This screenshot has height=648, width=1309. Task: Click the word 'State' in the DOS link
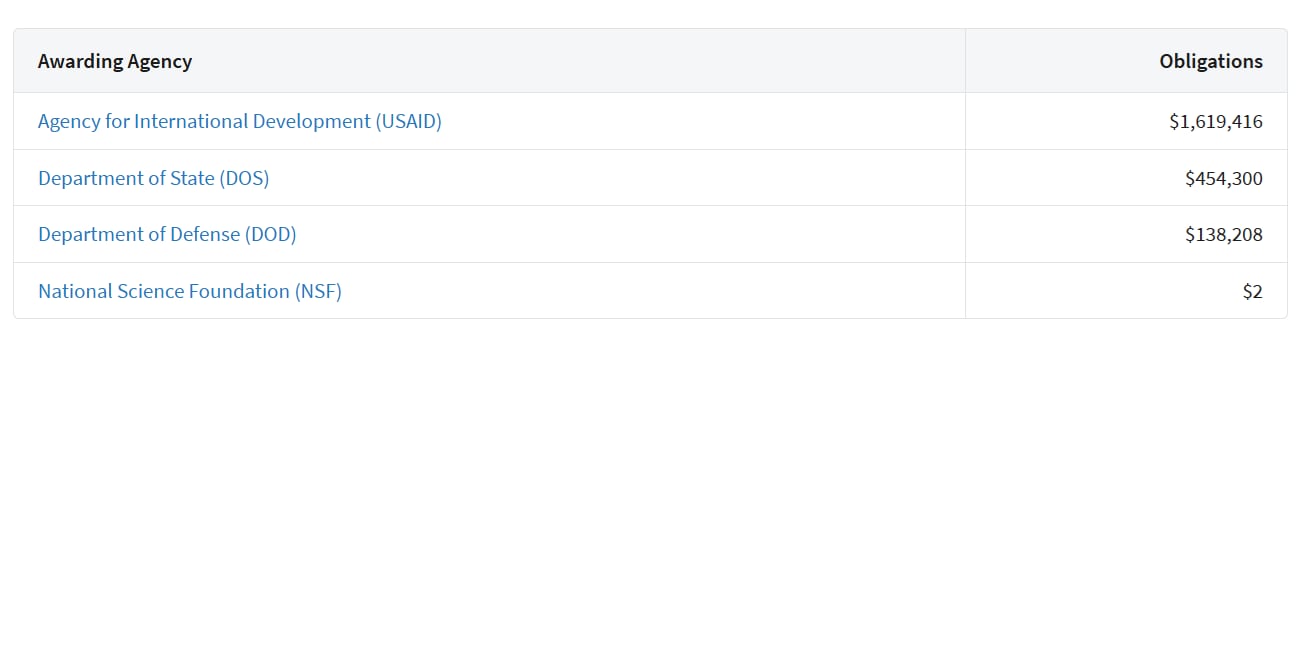pyautogui.click(x=193, y=178)
